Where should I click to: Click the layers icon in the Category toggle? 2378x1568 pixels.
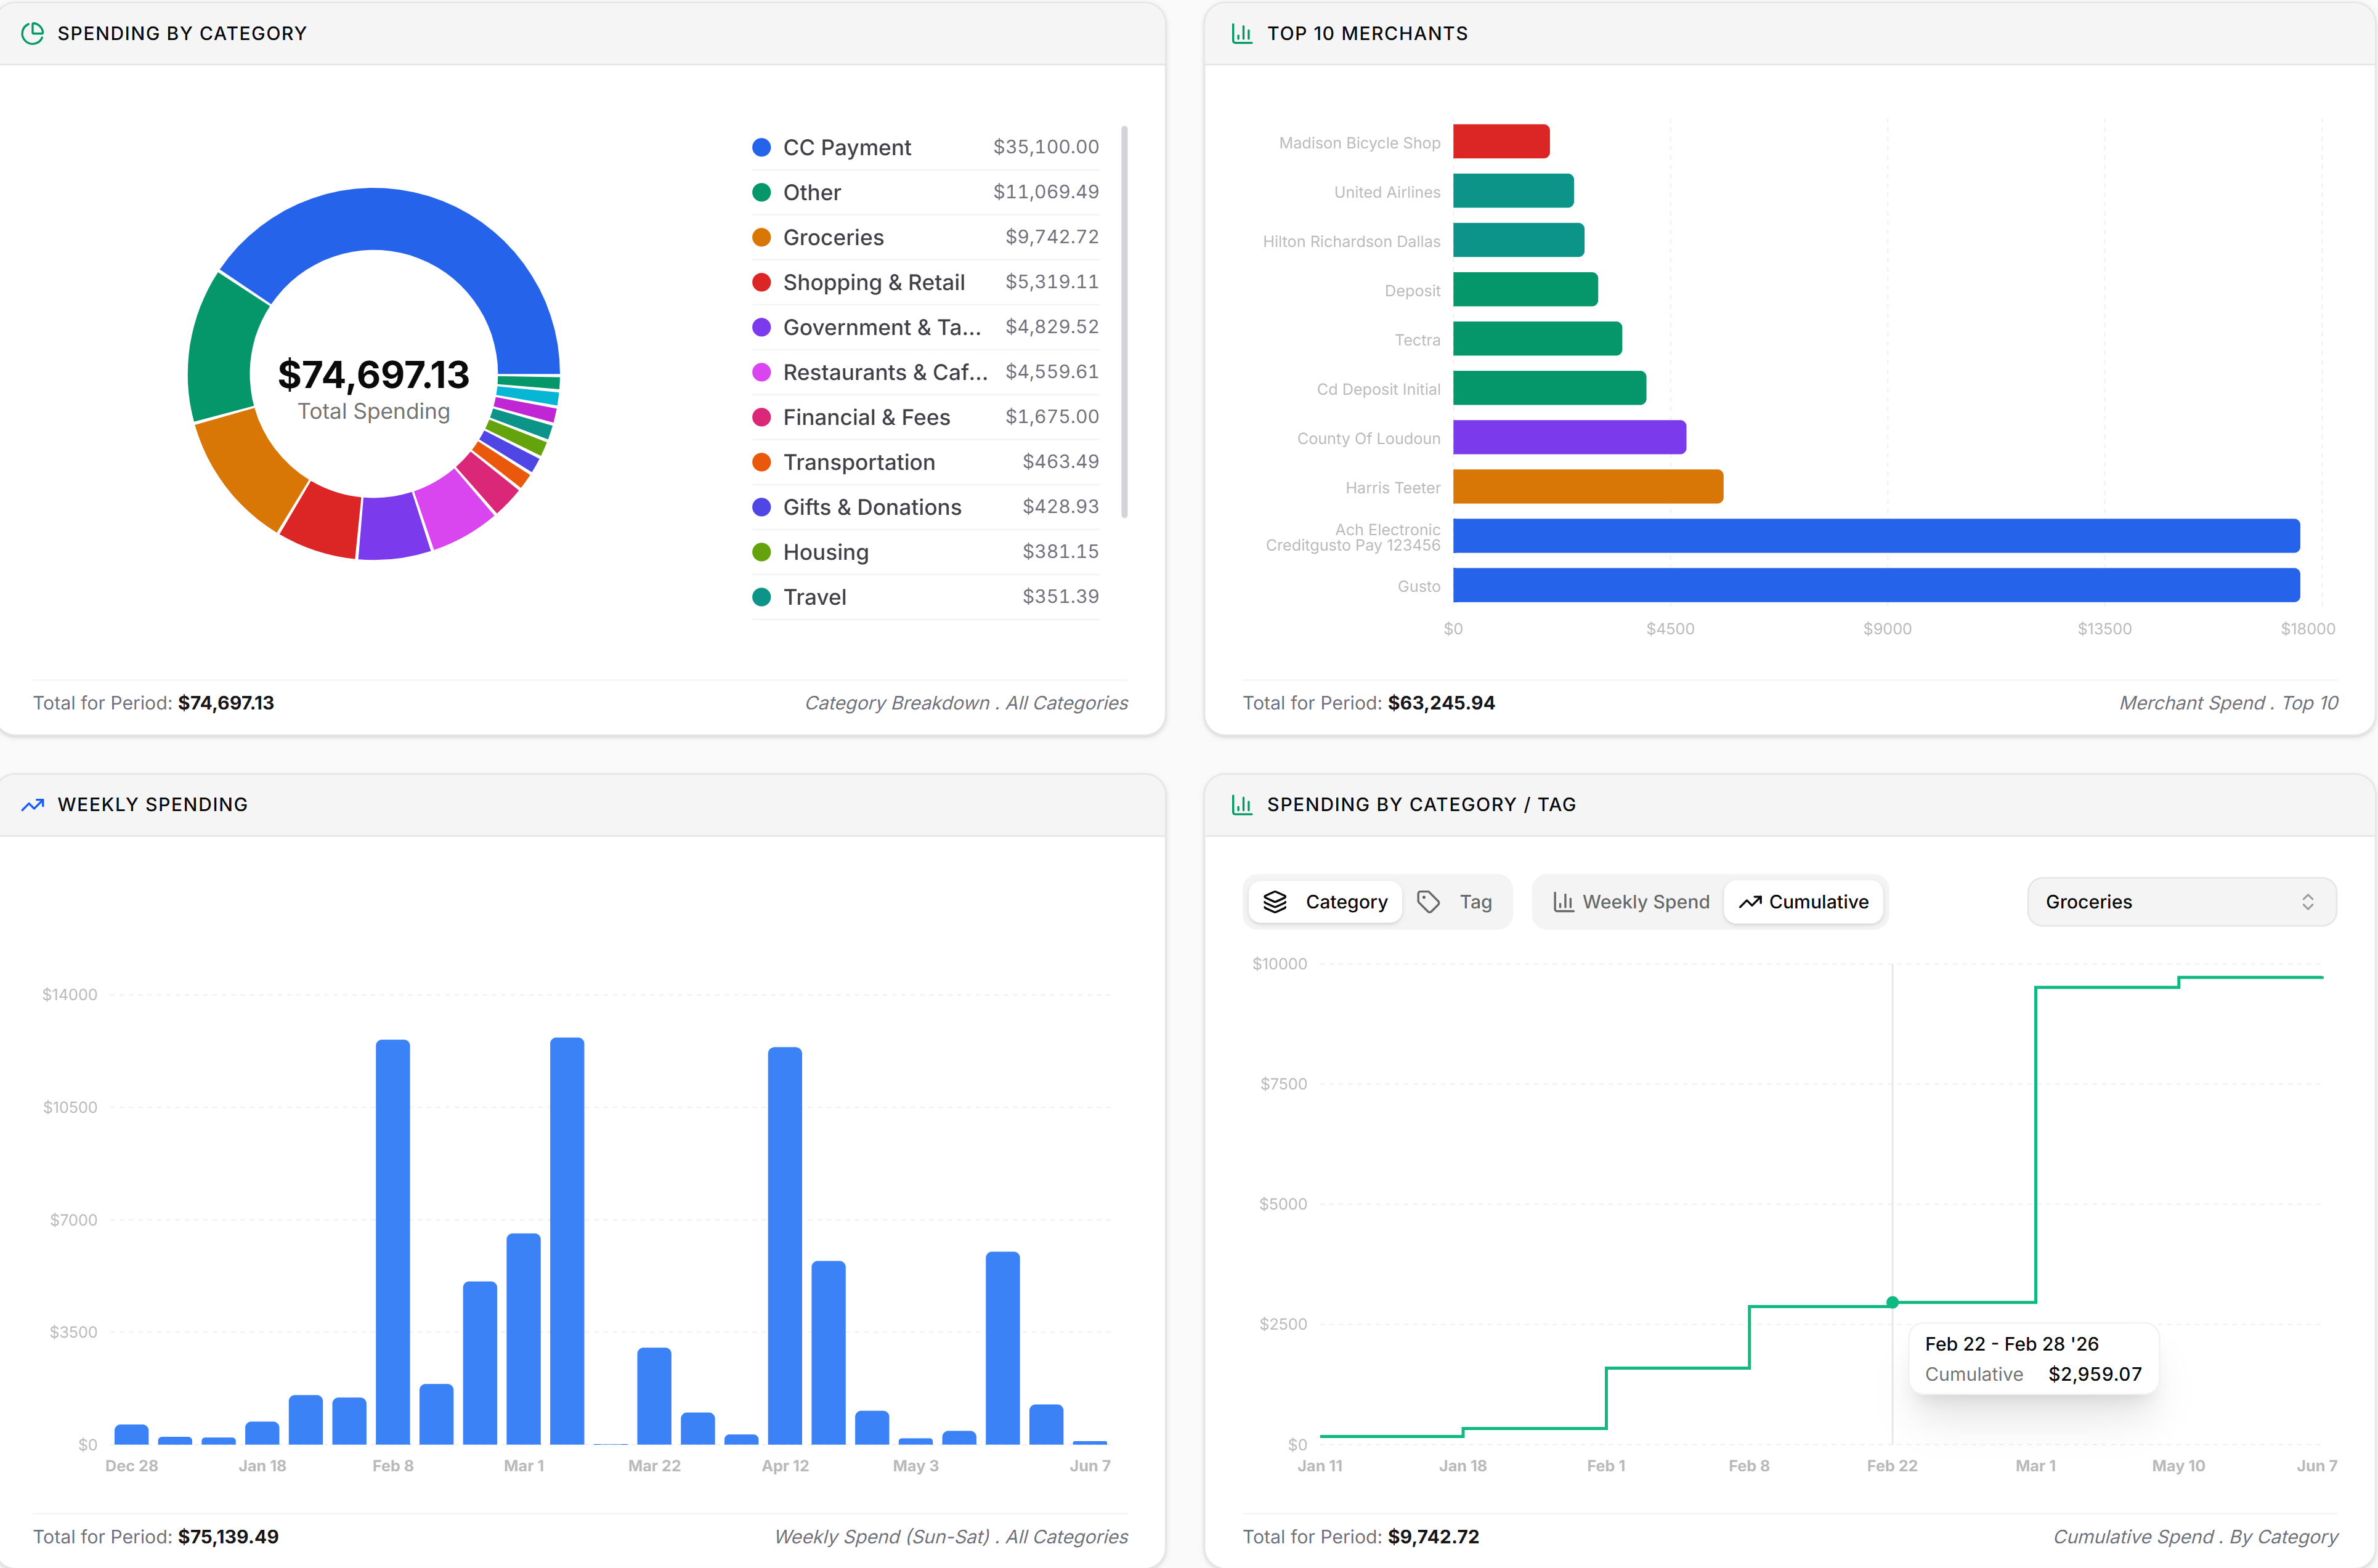click(x=1275, y=902)
